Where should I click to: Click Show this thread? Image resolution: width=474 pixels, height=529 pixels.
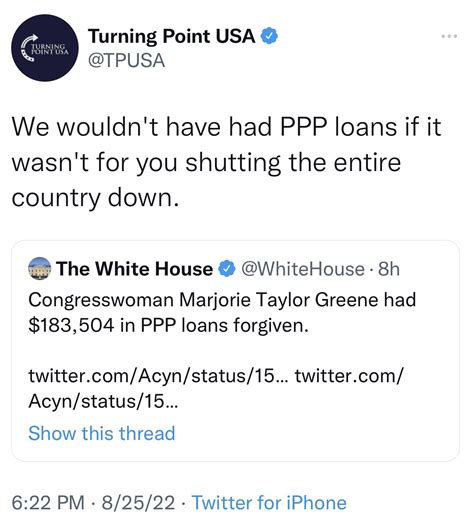[102, 433]
